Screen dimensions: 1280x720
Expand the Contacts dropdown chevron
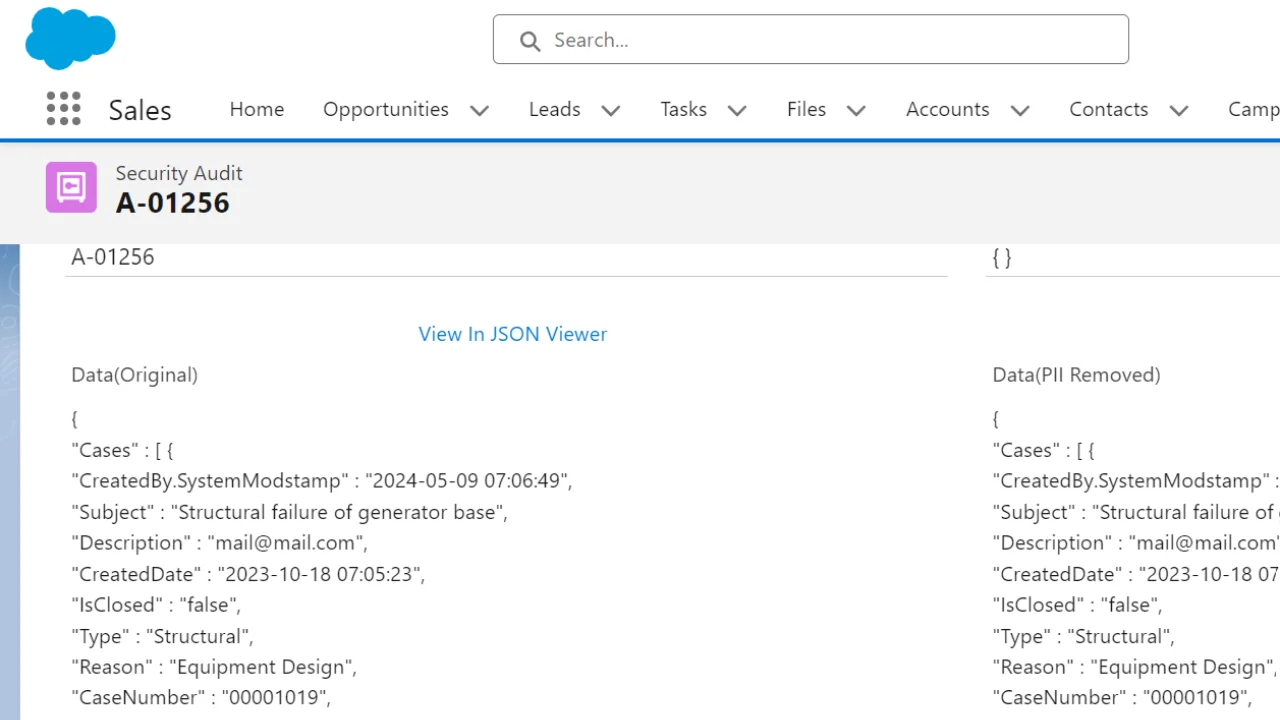click(x=1179, y=110)
